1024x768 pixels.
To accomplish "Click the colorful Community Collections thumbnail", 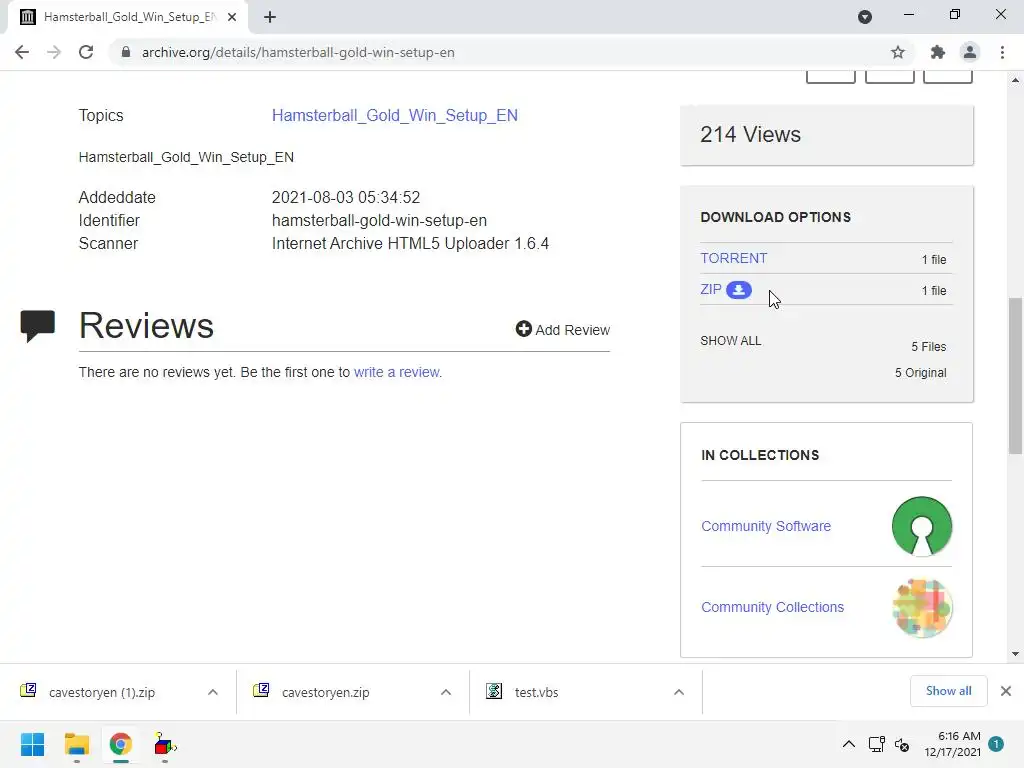I will [921, 607].
